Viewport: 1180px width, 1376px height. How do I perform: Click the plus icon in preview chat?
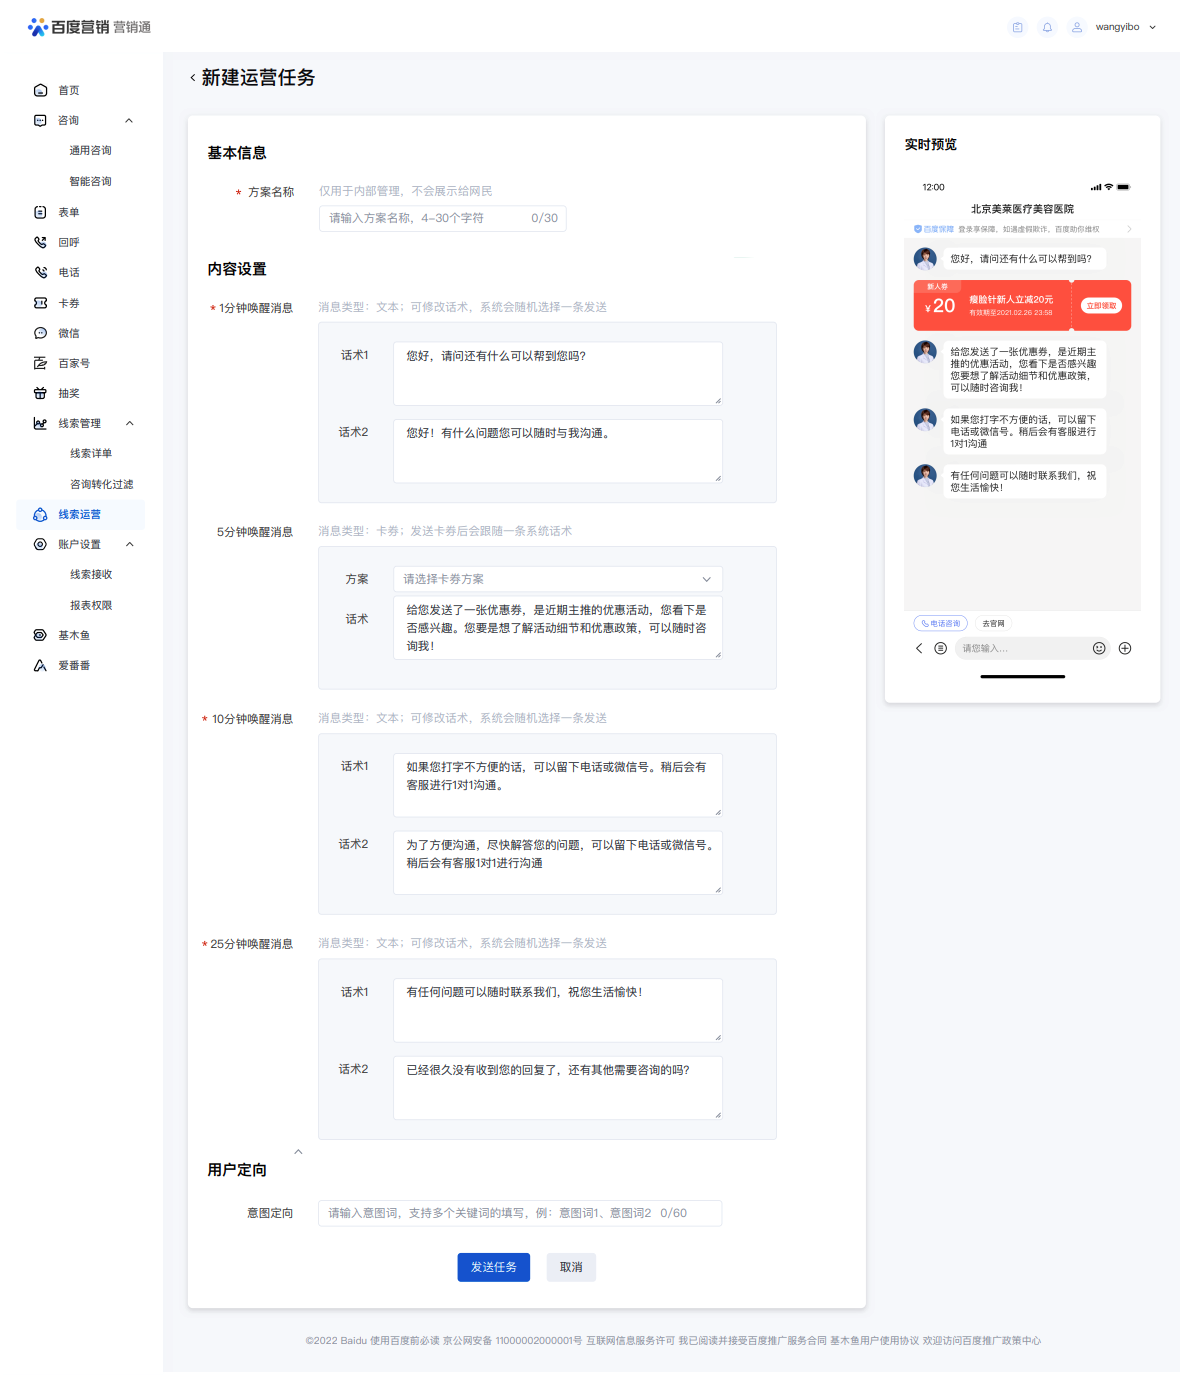(1125, 648)
